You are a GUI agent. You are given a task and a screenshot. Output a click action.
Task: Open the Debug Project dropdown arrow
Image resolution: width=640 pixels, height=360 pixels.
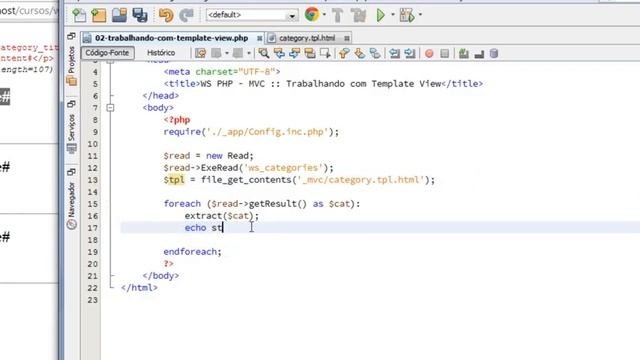tap(420, 15)
